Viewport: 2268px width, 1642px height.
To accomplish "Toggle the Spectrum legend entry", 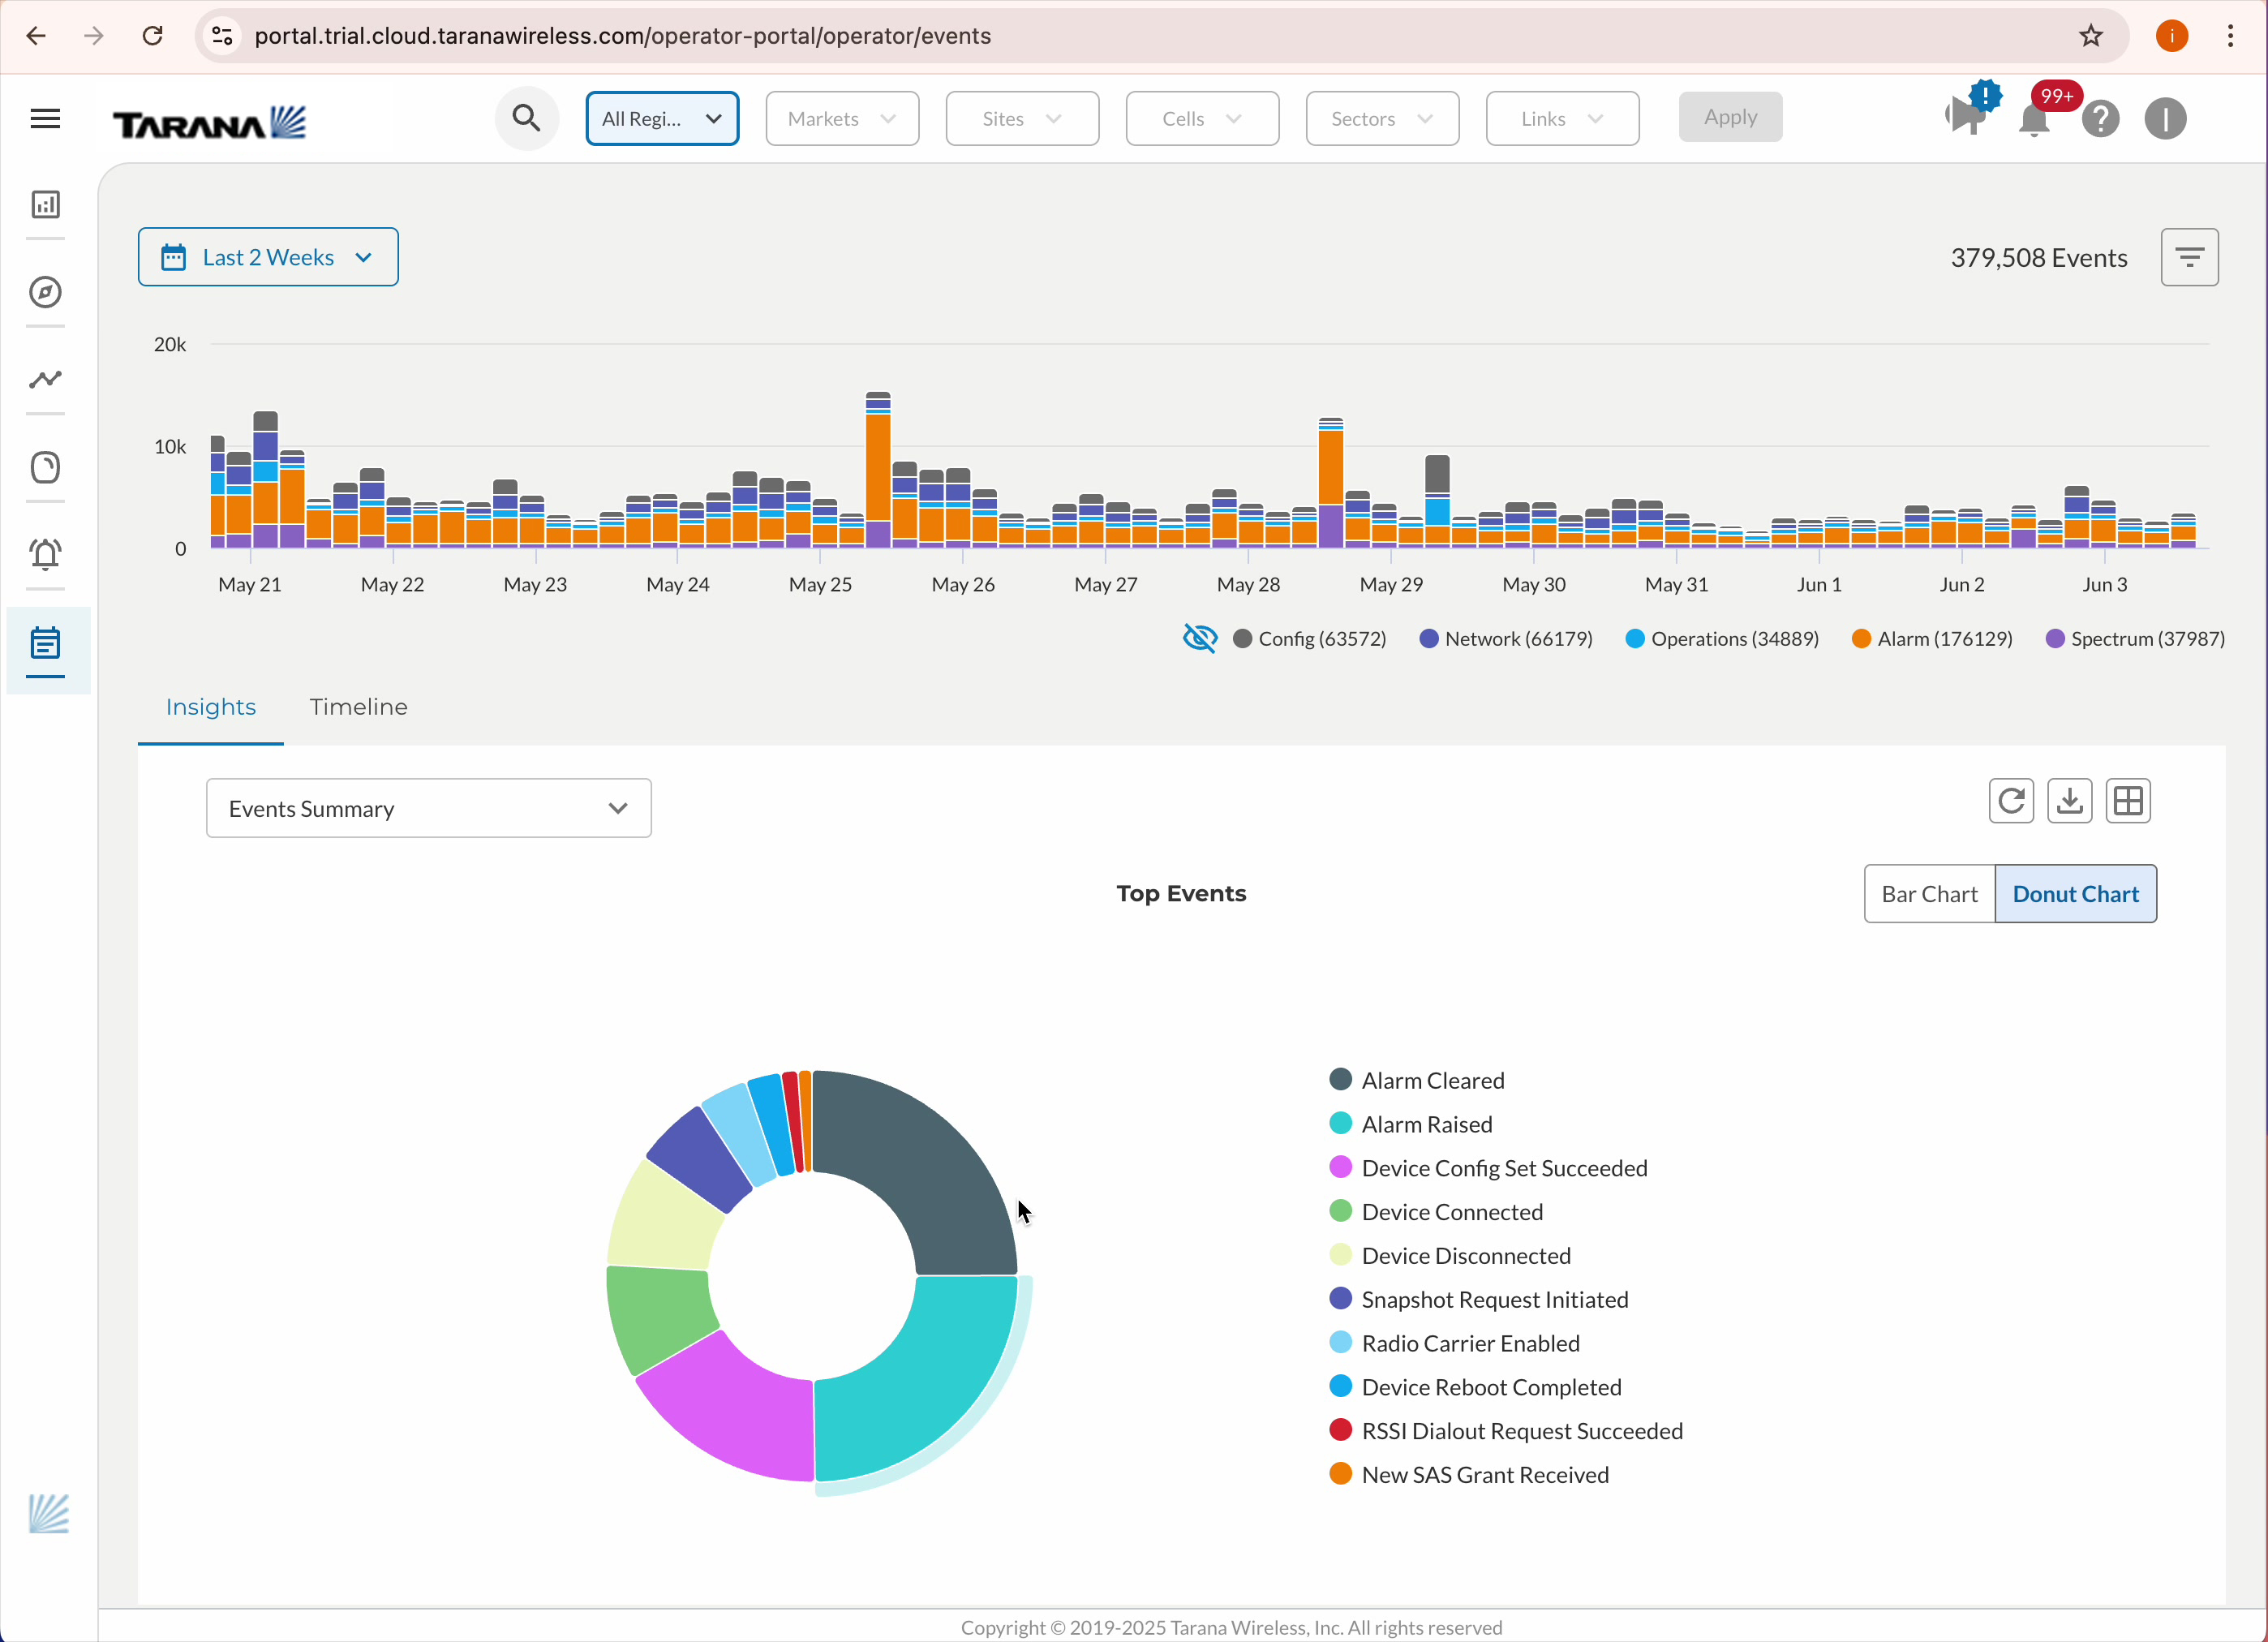I will point(2135,638).
